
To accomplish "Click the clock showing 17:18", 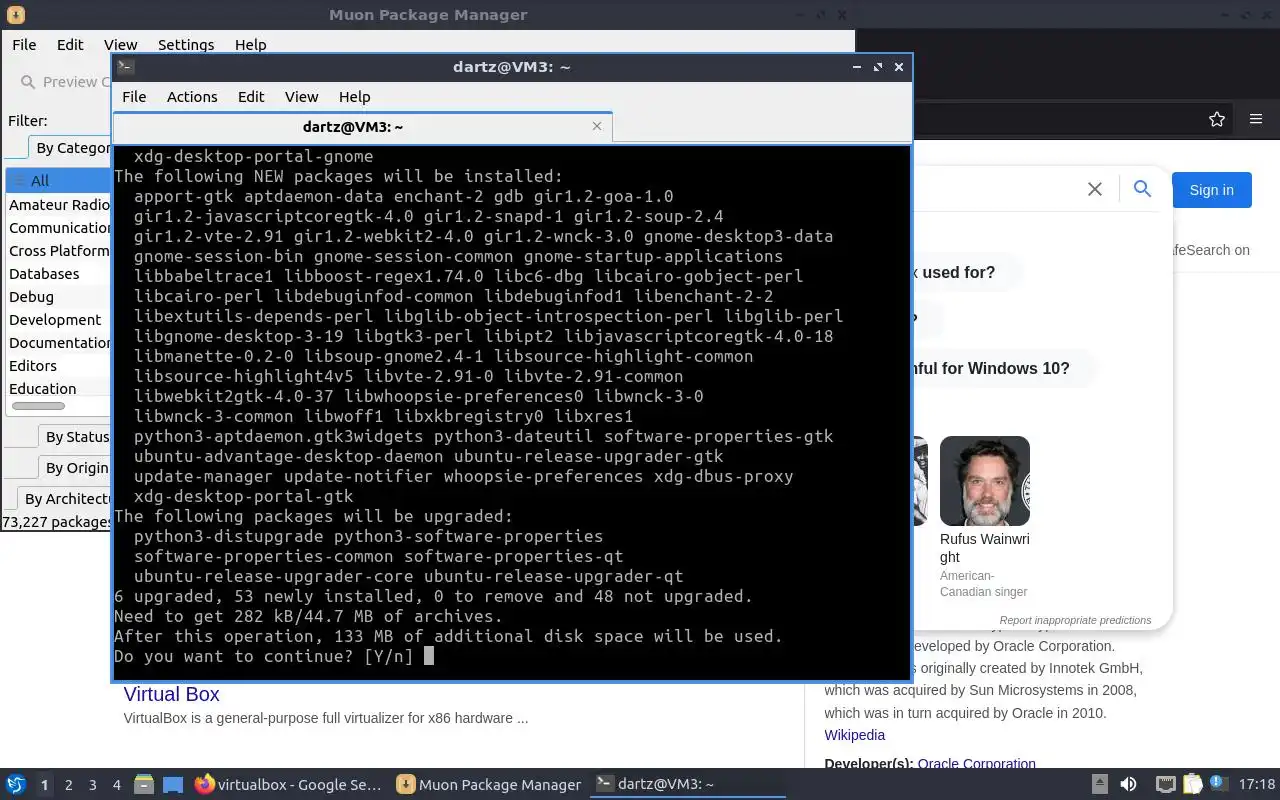I will pos(1257,785).
